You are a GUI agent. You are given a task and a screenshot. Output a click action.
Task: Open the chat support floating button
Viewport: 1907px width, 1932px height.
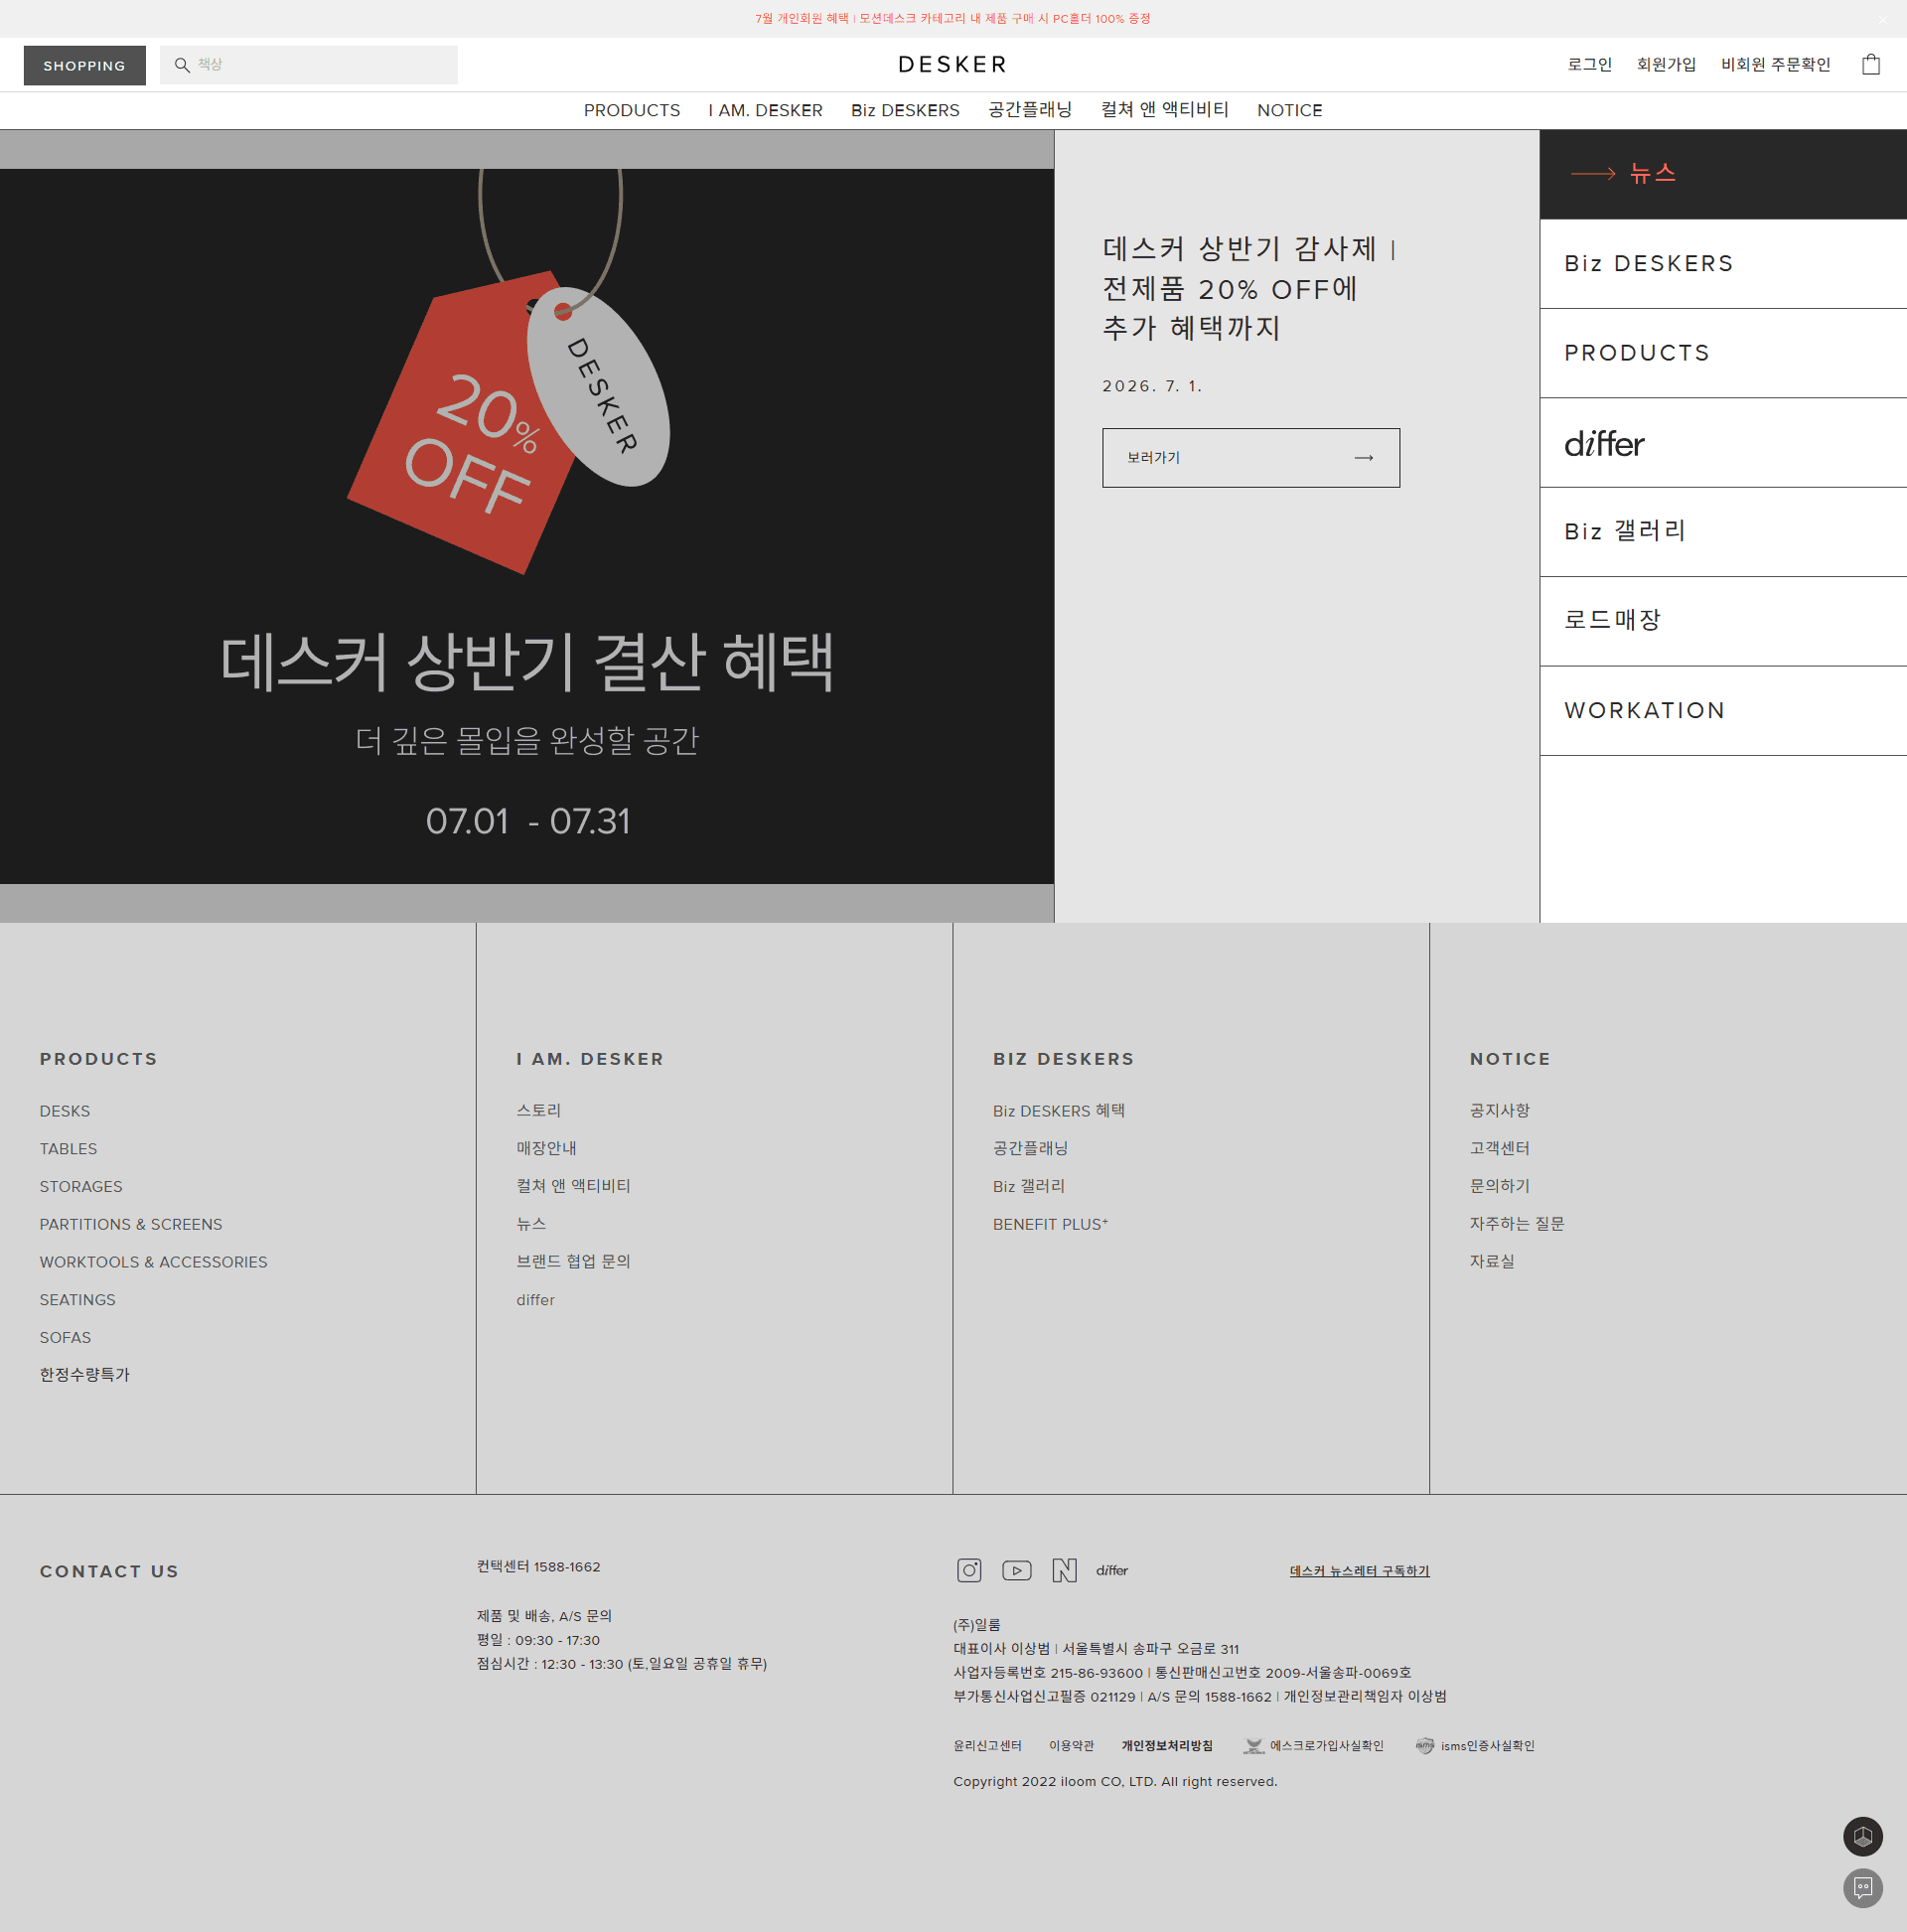pos(1862,1888)
